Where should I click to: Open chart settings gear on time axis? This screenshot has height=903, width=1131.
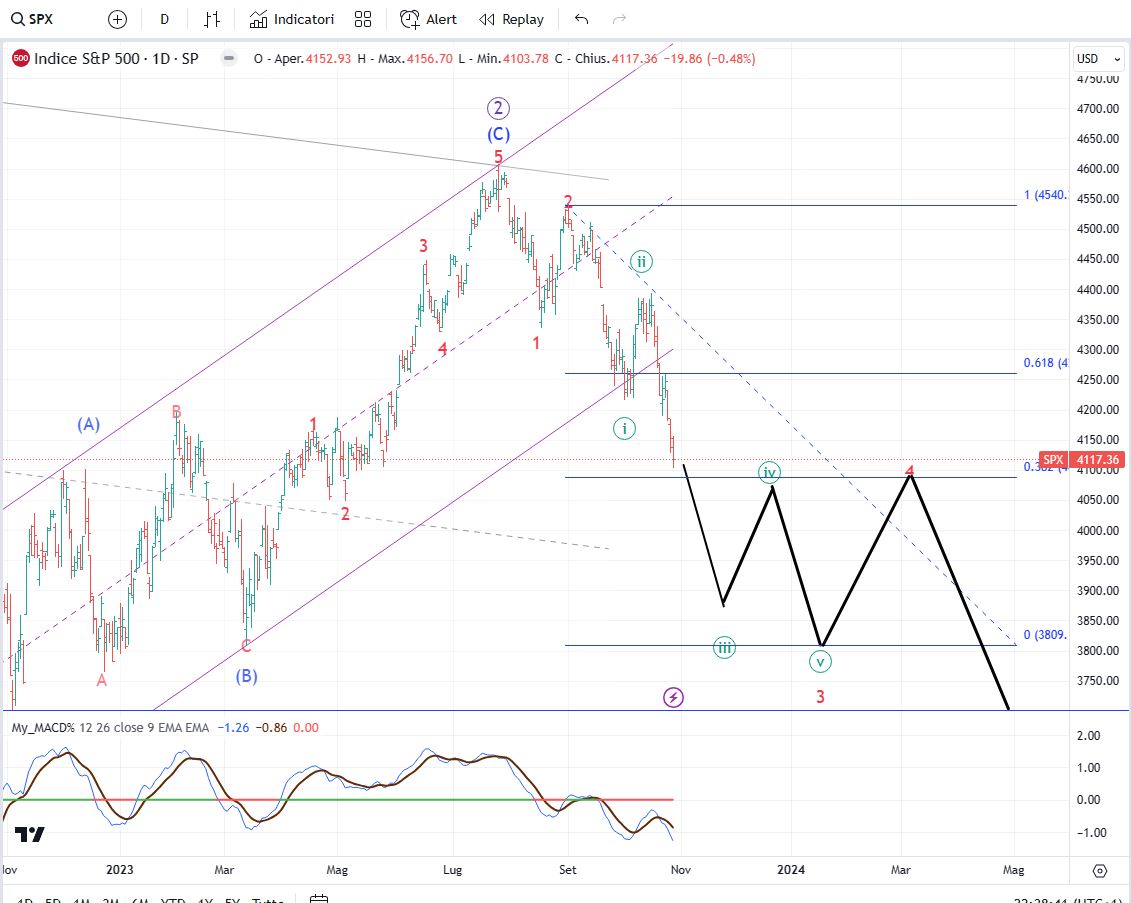[x=1099, y=871]
